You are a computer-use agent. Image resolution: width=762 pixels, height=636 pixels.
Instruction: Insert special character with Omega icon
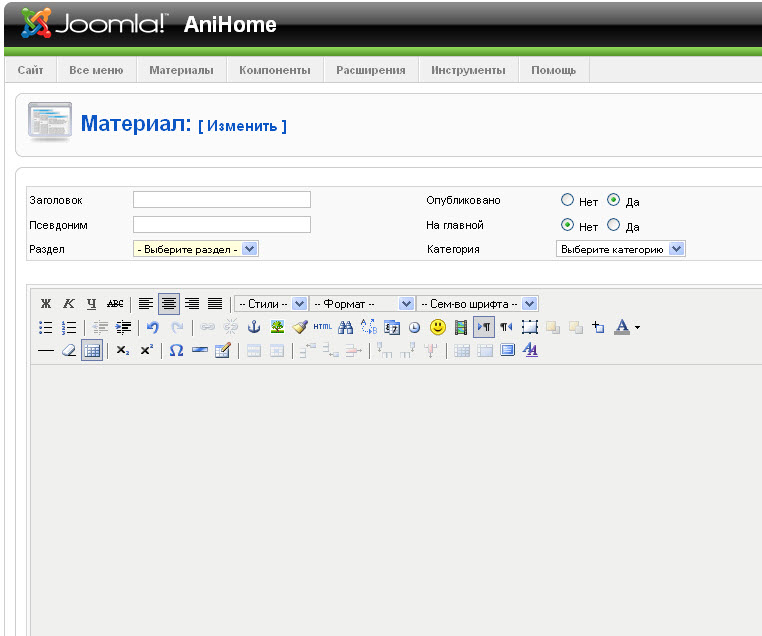coord(176,351)
